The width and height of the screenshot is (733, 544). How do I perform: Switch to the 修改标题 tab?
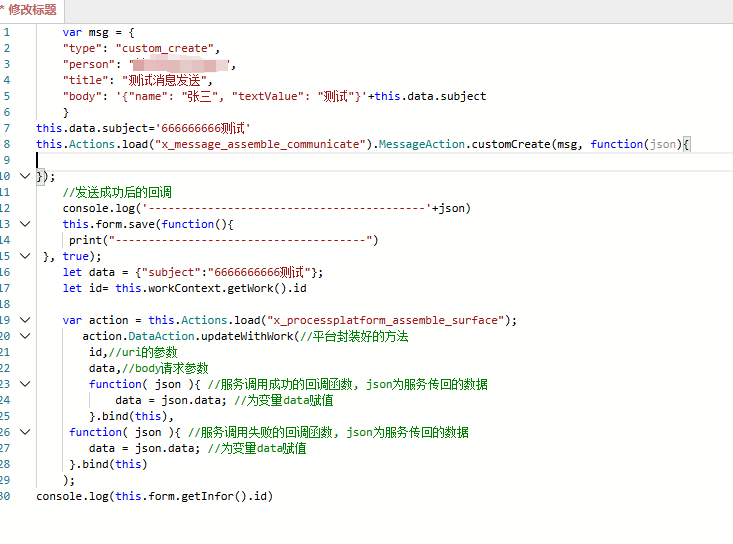click(30, 10)
